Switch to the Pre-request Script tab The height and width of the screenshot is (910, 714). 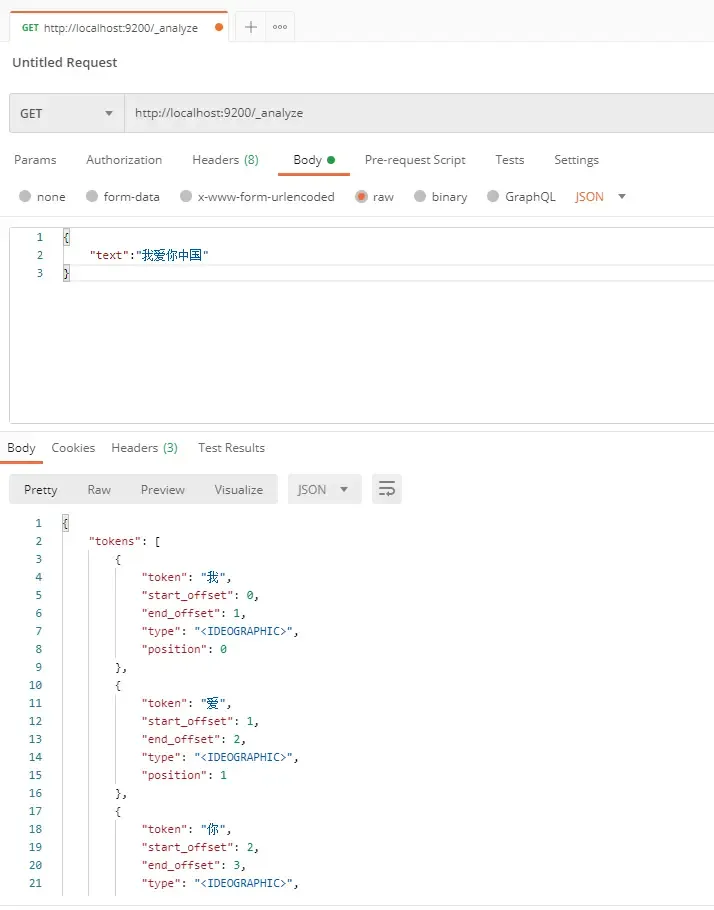415,160
